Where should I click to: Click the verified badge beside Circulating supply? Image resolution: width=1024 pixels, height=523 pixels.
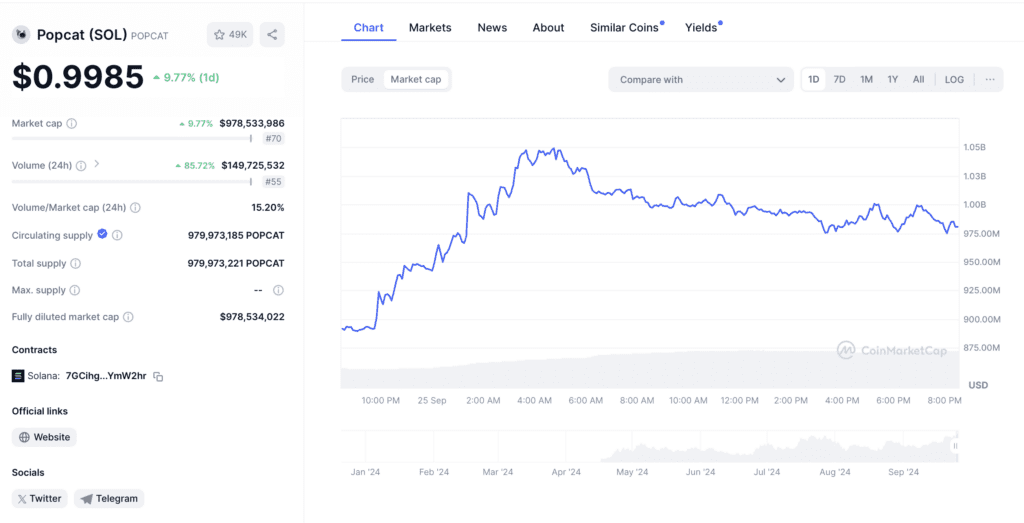103,234
